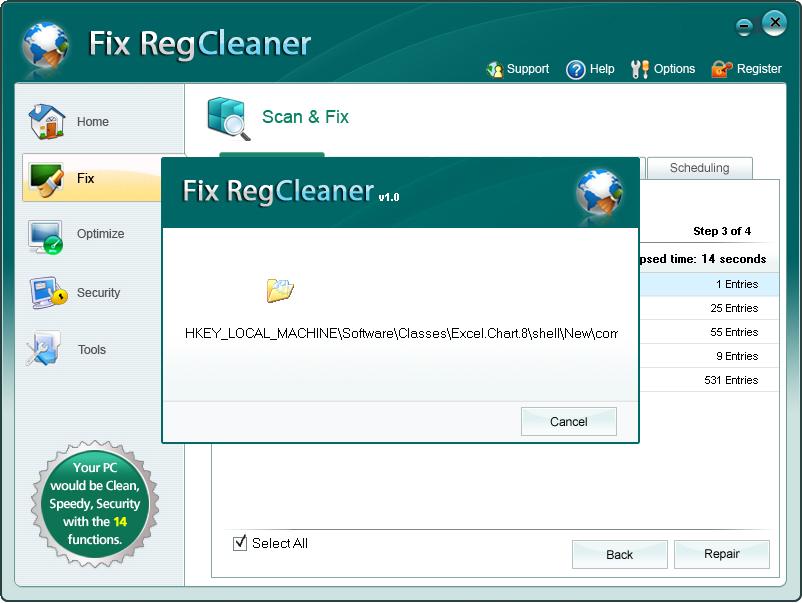Open the Optimize menu item label
802x603 pixels.
tap(101, 234)
